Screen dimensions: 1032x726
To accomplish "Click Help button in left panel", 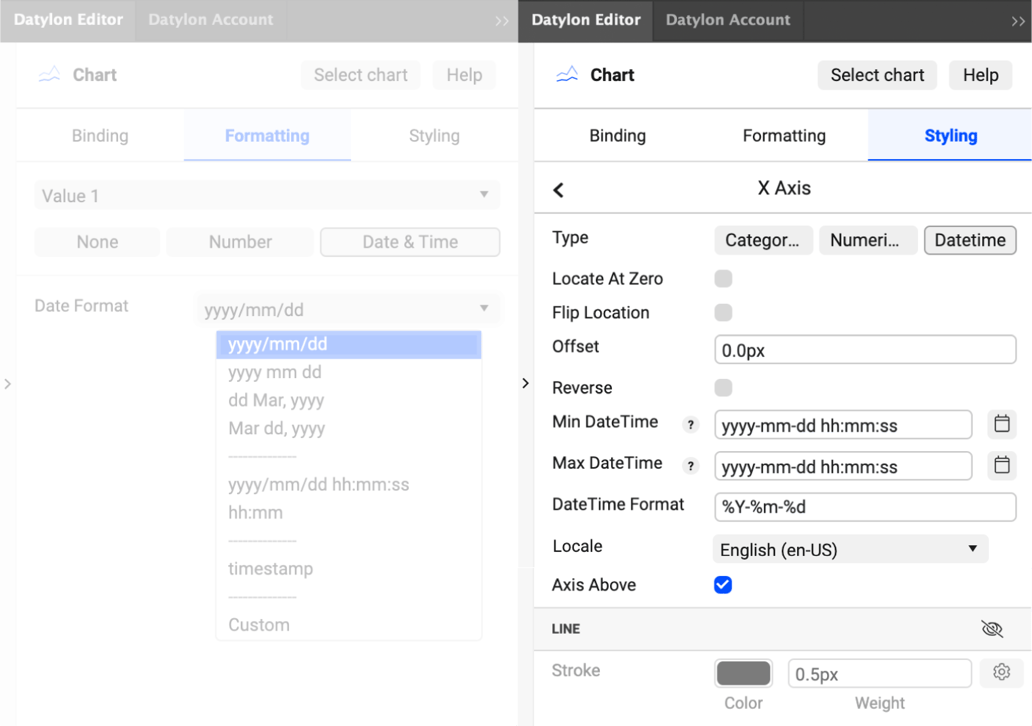I will [x=464, y=75].
